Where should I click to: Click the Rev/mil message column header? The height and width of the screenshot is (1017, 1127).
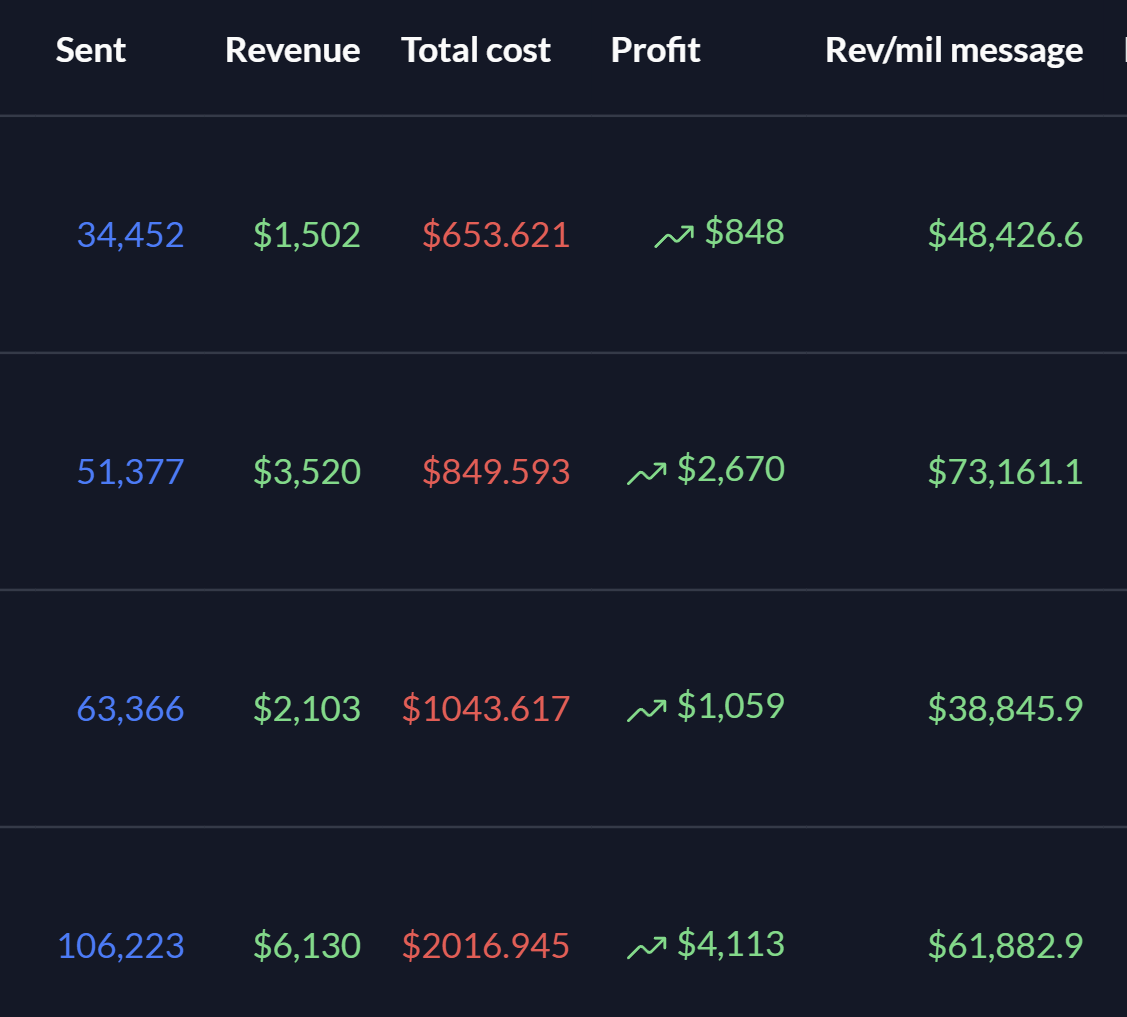(954, 50)
